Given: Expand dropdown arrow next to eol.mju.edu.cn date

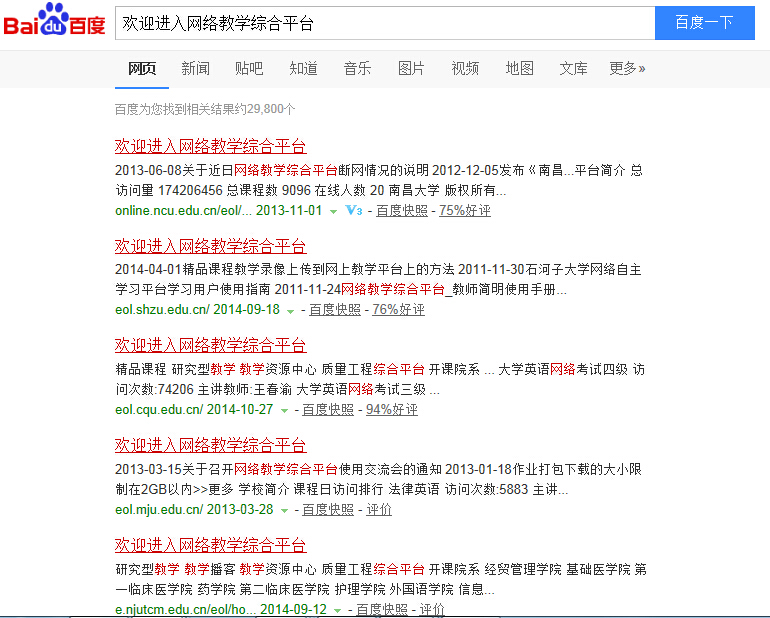Looking at the screenshot, I should coord(284,511).
